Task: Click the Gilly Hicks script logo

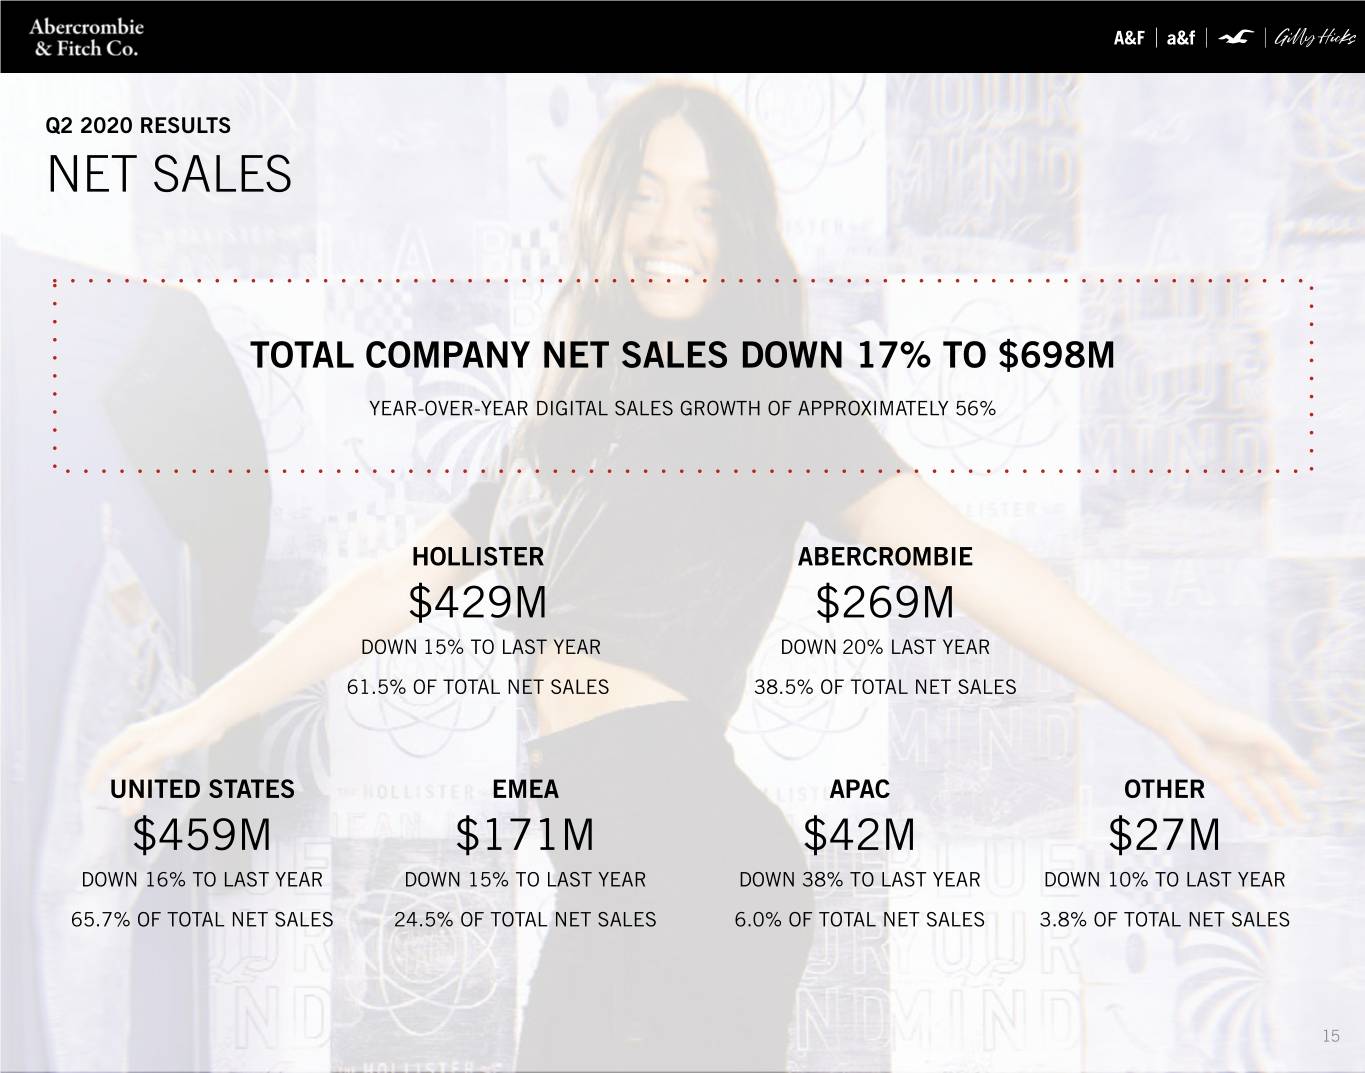Action: [1314, 38]
